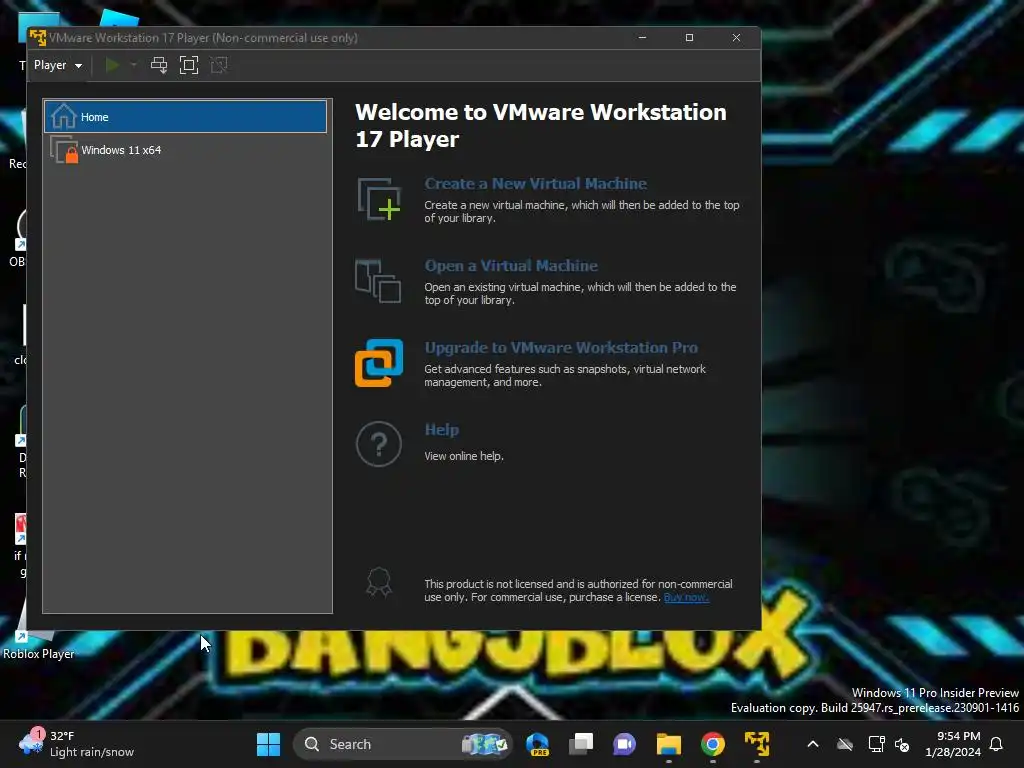Click the question mark help icon
The image size is (1024, 768).
click(x=379, y=444)
